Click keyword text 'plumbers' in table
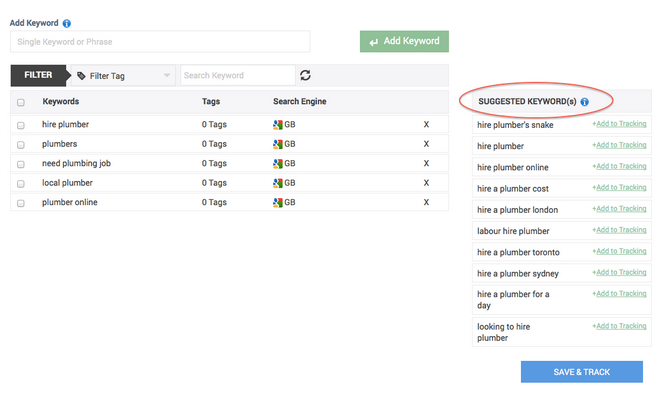The width and height of the screenshot is (657, 393). [59, 144]
